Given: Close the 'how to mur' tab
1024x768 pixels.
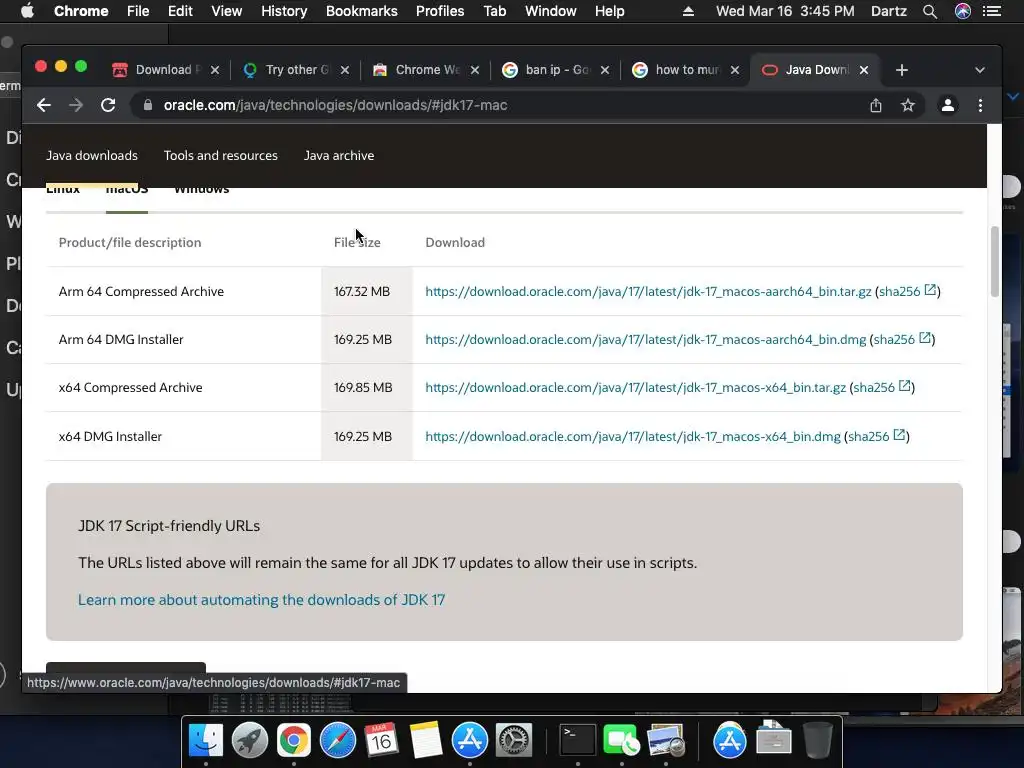Looking at the screenshot, I should click(x=735, y=70).
